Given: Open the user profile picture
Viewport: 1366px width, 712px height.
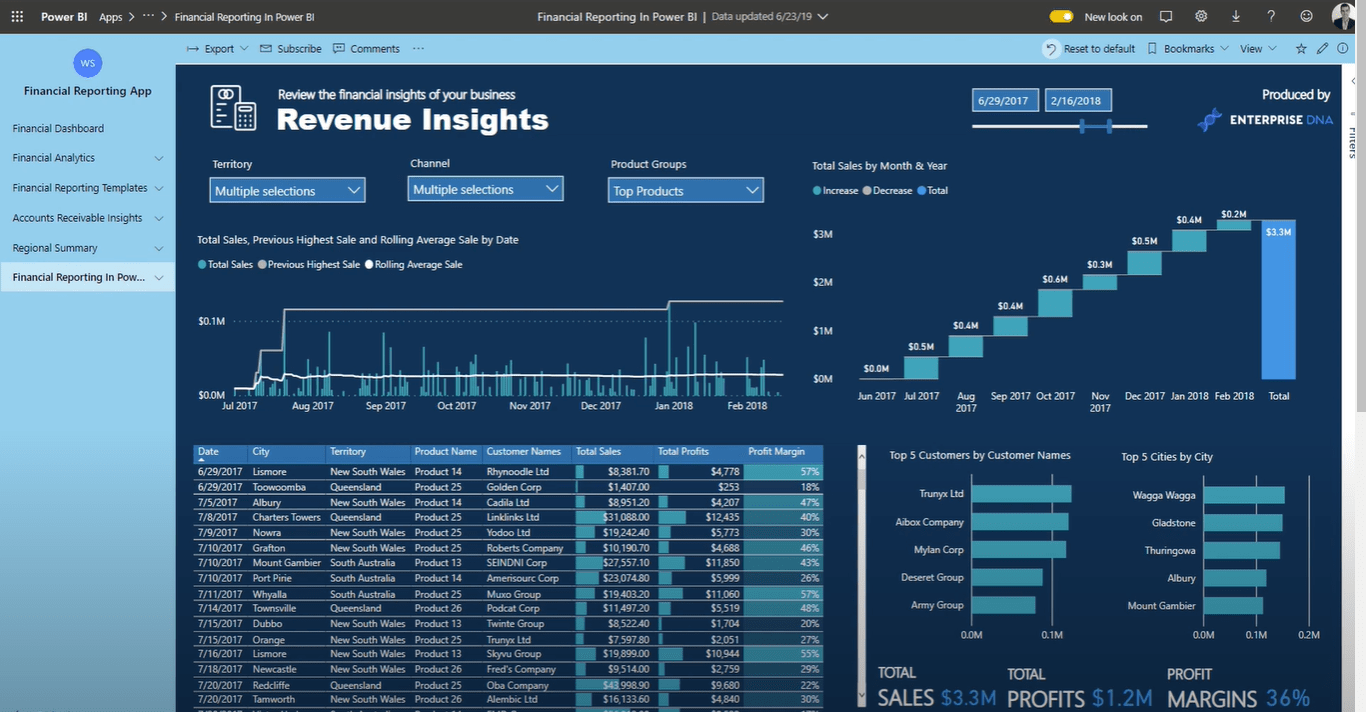Looking at the screenshot, I should point(1343,16).
